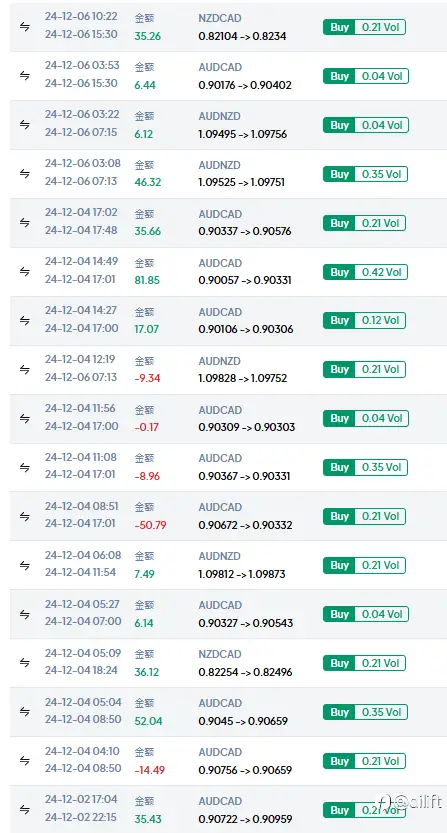Viewport: 447px width, 833px height.
Task: Click the swap icon on the -50.79 AUDCAD row
Action: [24, 516]
